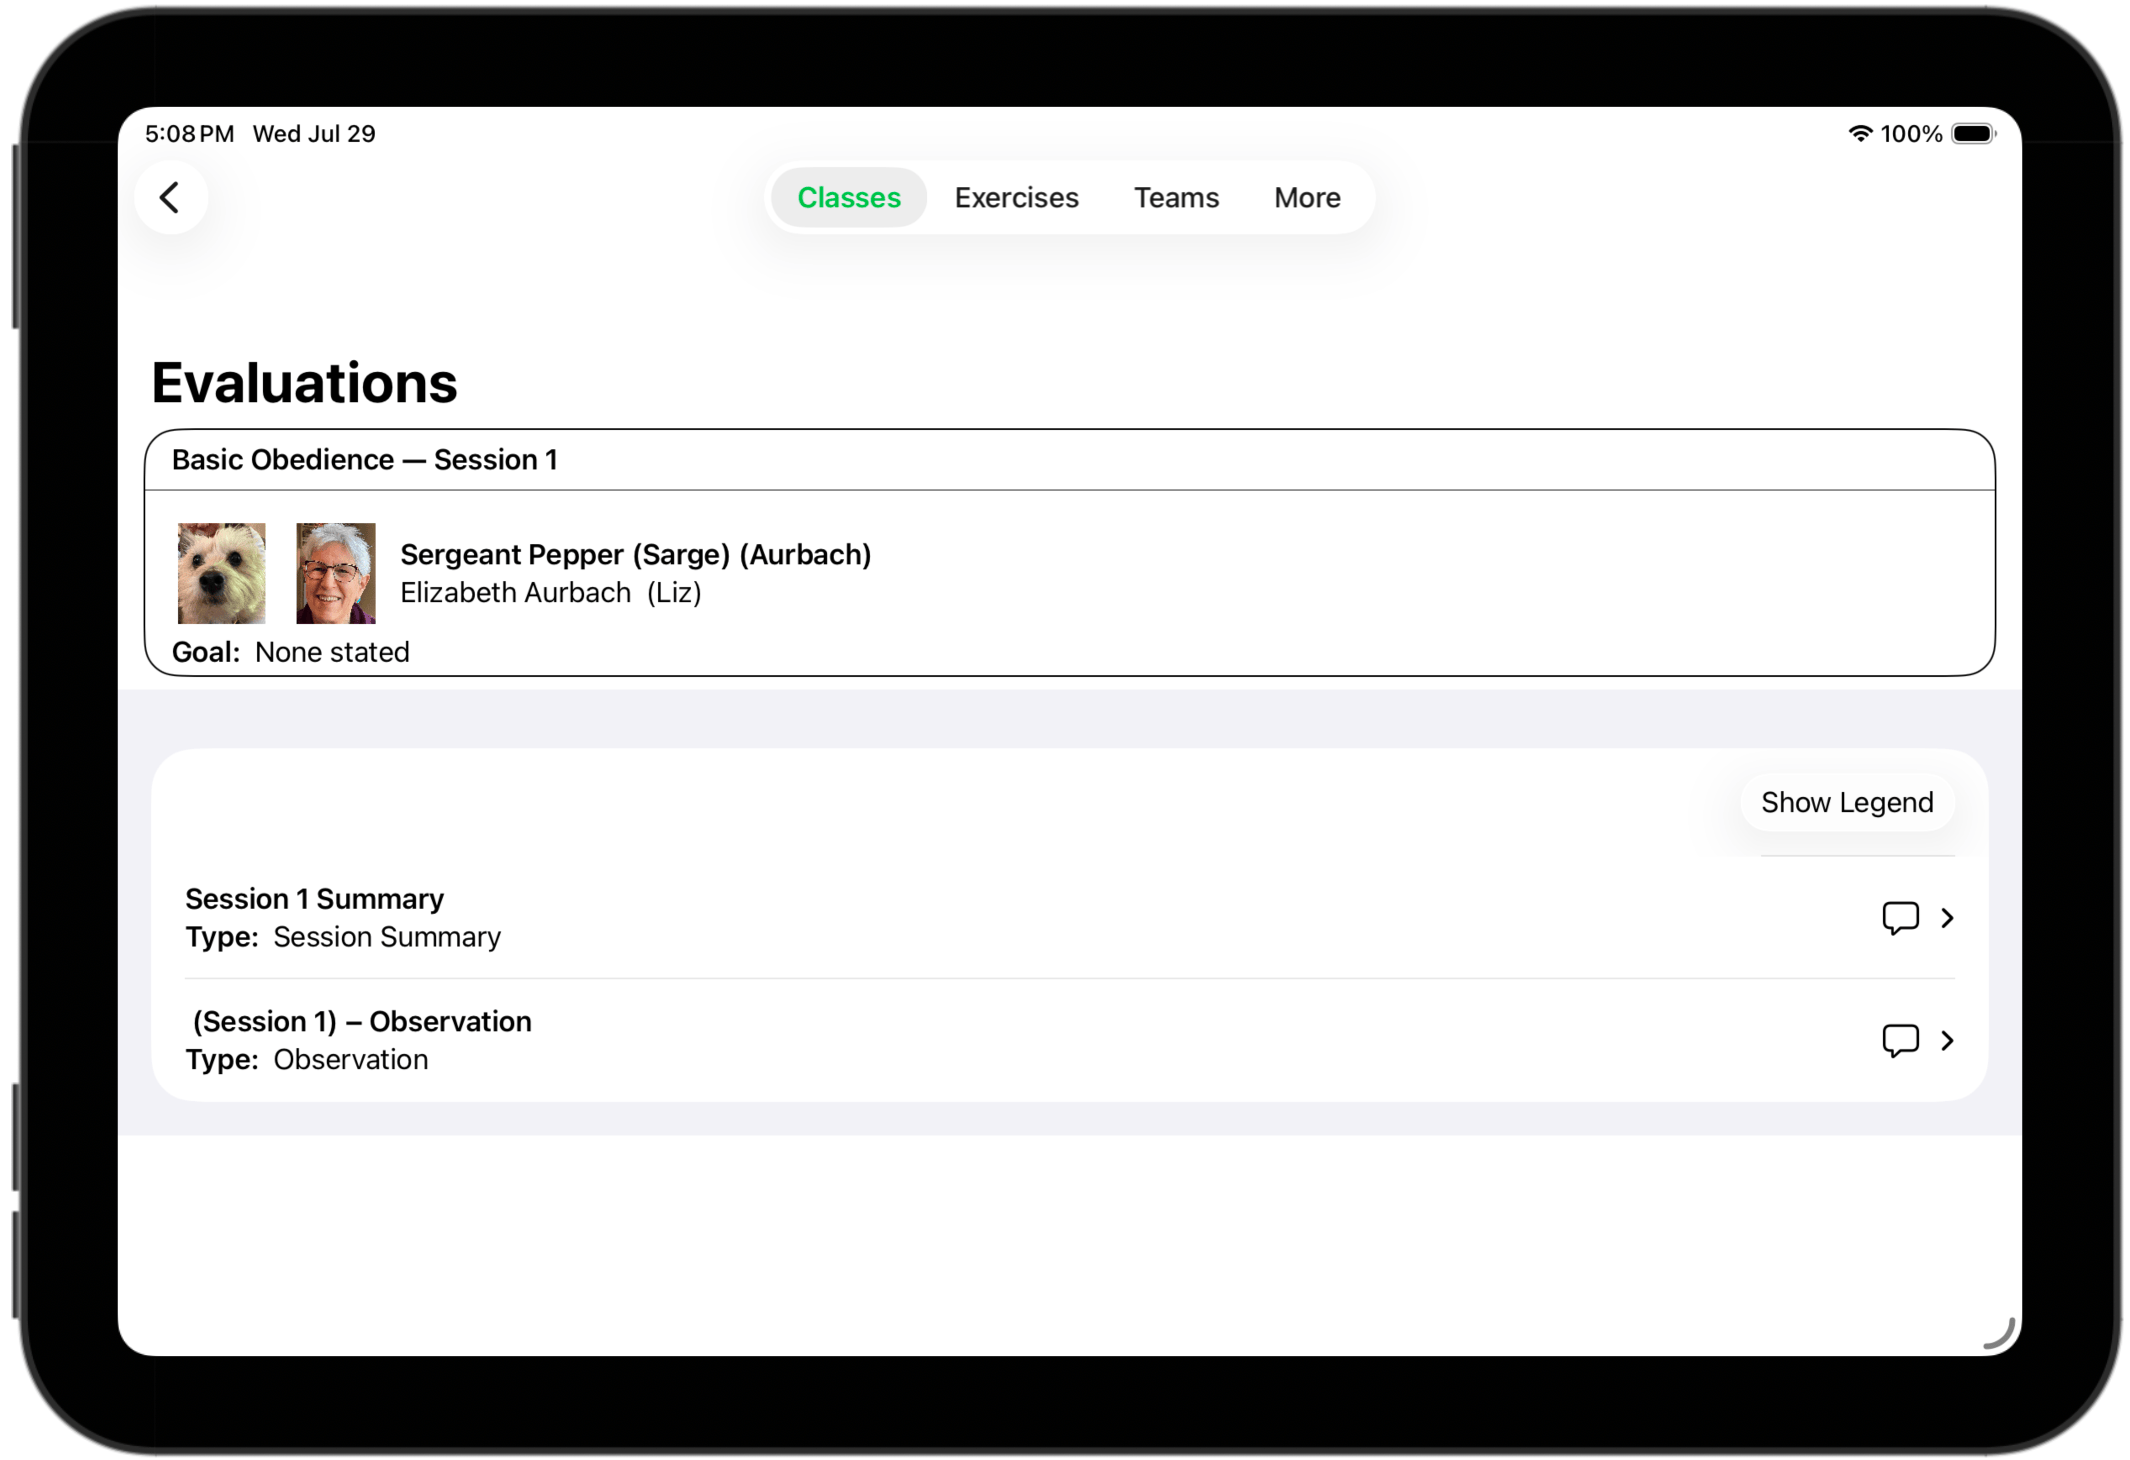Tap Type: Observation label
The width and height of the screenshot is (2130, 1460).
coord(306,1059)
